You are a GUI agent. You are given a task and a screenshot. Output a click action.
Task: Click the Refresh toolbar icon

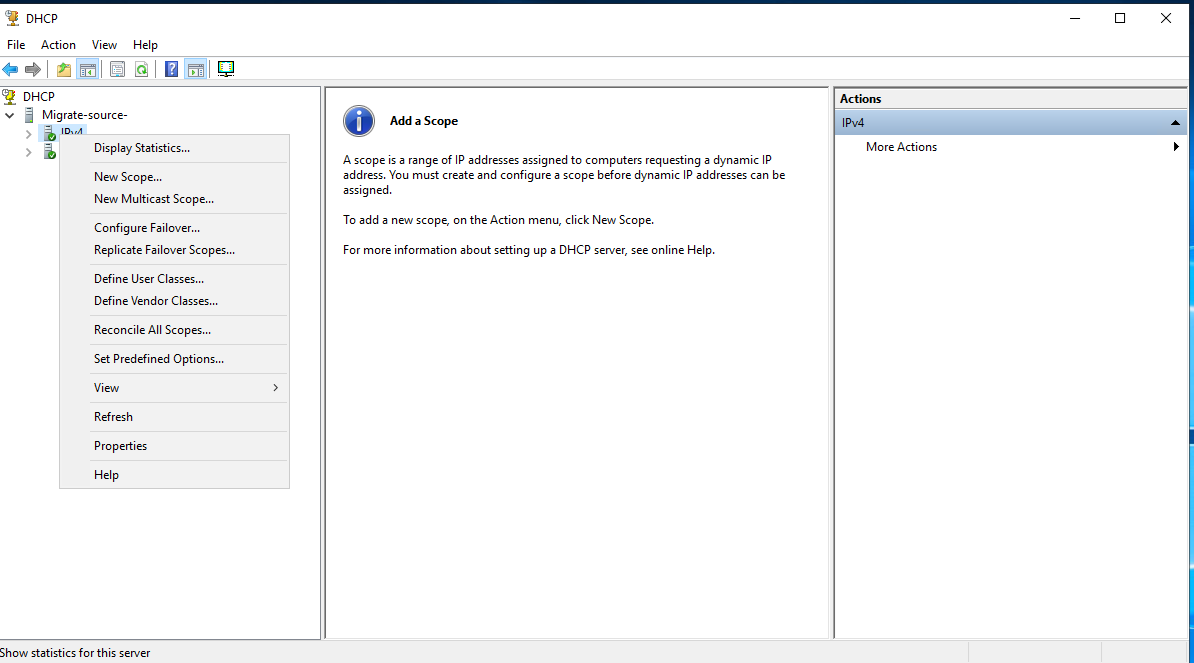click(x=141, y=68)
